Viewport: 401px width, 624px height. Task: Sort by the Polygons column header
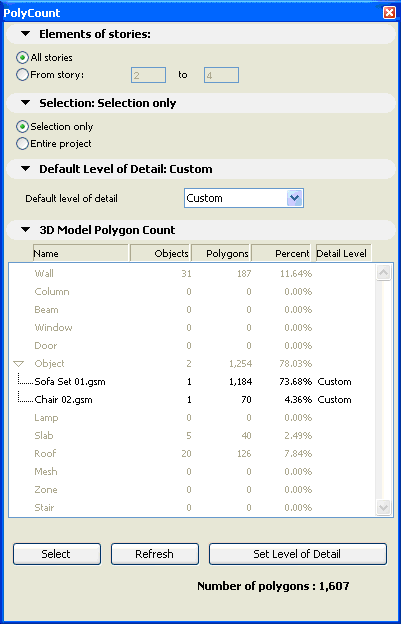[x=221, y=253]
